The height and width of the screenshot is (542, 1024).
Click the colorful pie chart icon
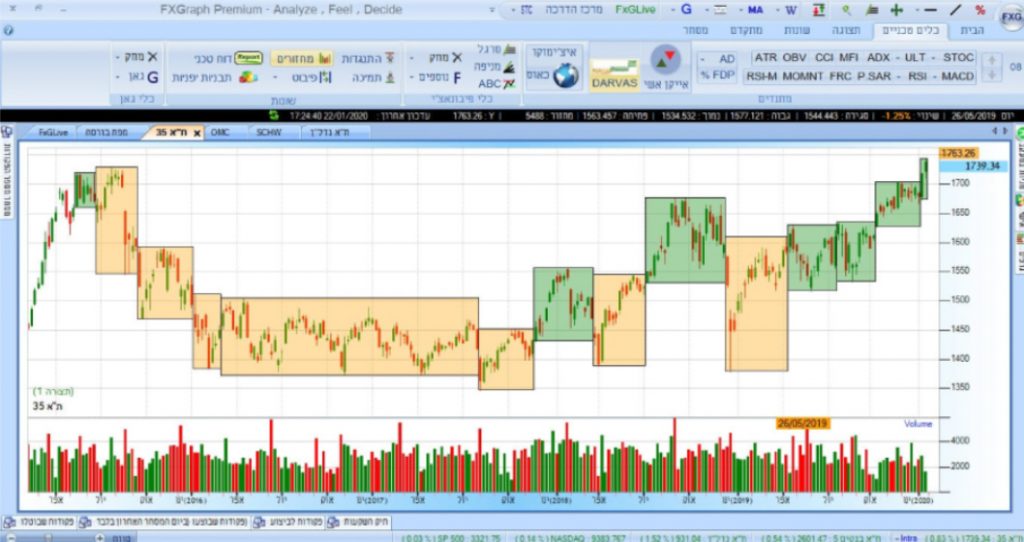(x=248, y=77)
